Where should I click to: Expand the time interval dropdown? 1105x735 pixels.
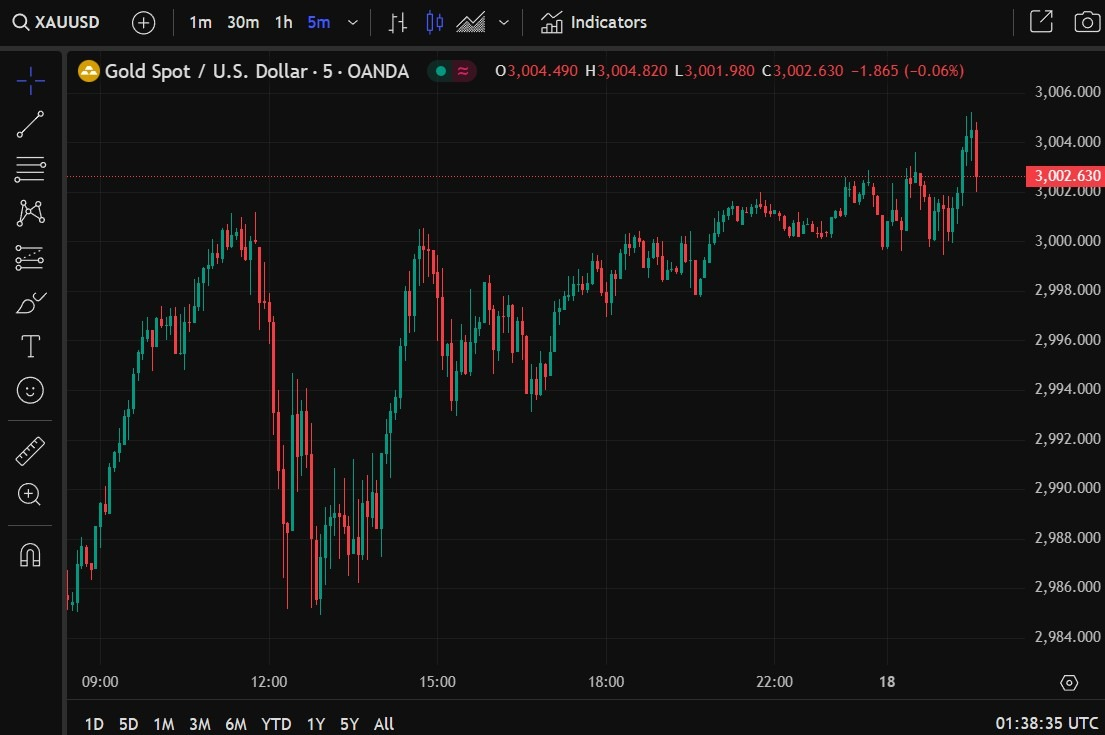click(x=353, y=23)
